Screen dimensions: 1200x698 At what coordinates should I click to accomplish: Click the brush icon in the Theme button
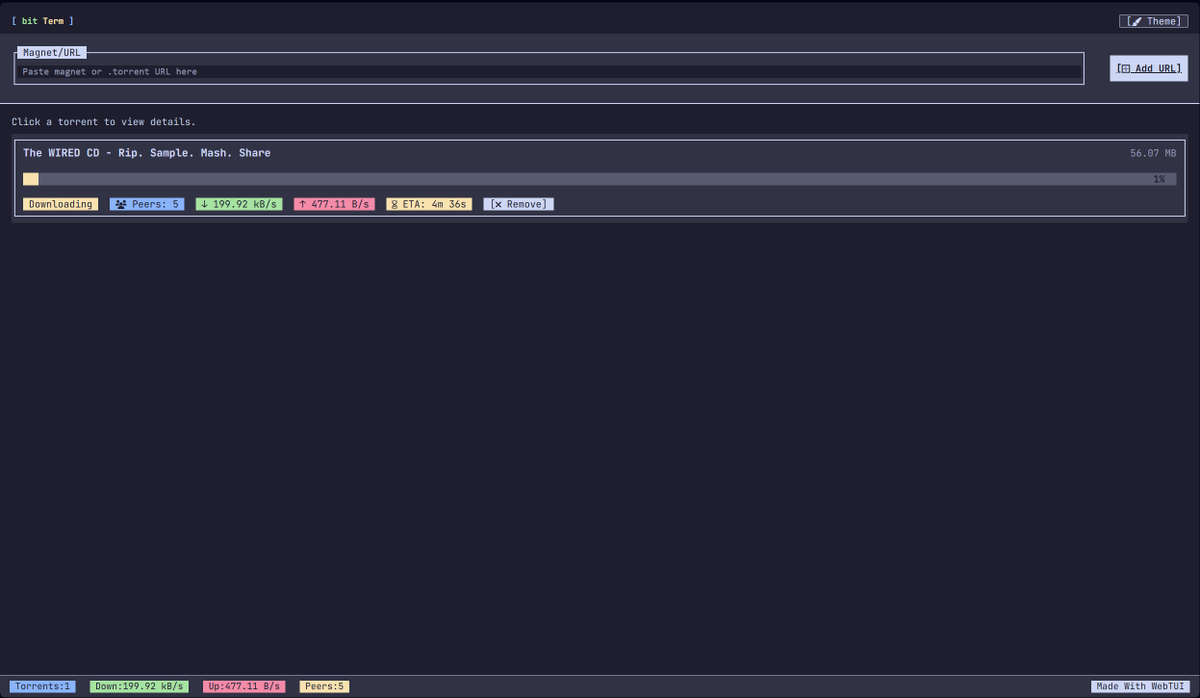[1136, 21]
